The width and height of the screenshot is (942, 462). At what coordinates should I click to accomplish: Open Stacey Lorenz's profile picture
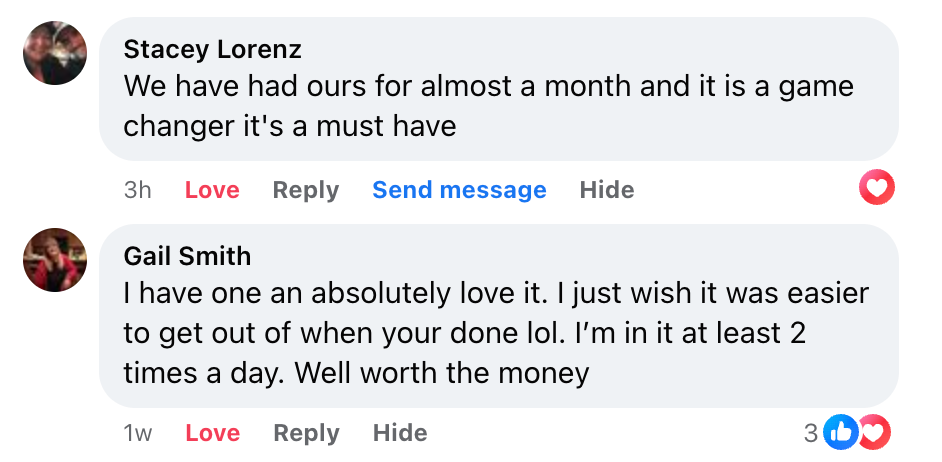click(55, 53)
